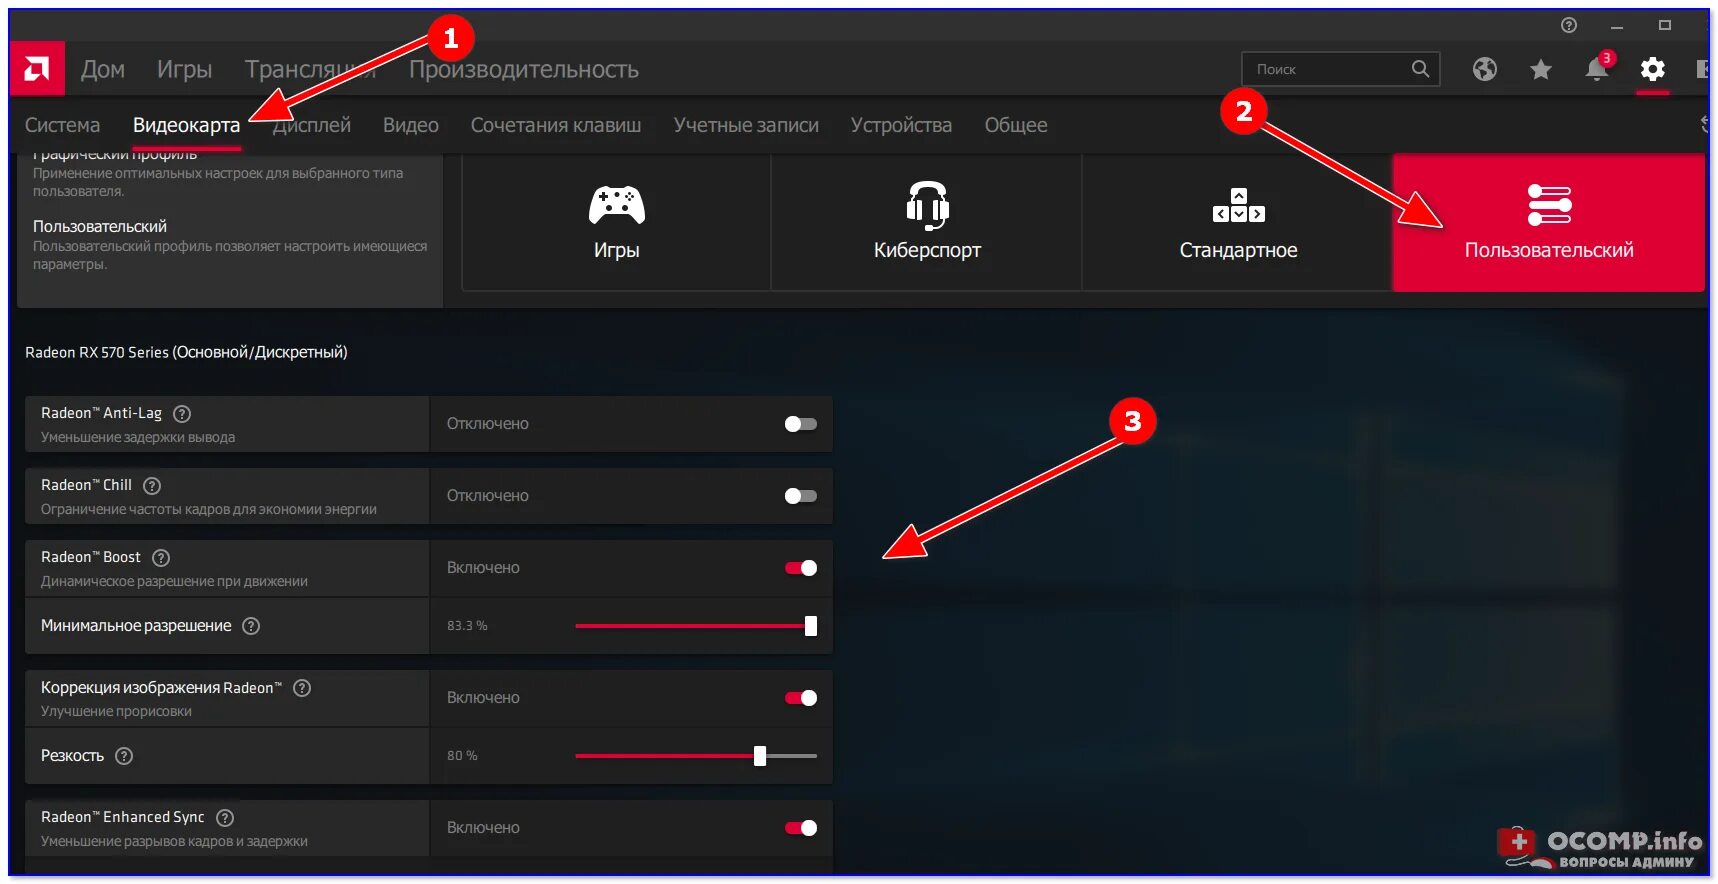
Task: Adjust the Минимальное разрешение slider
Action: [696, 626]
